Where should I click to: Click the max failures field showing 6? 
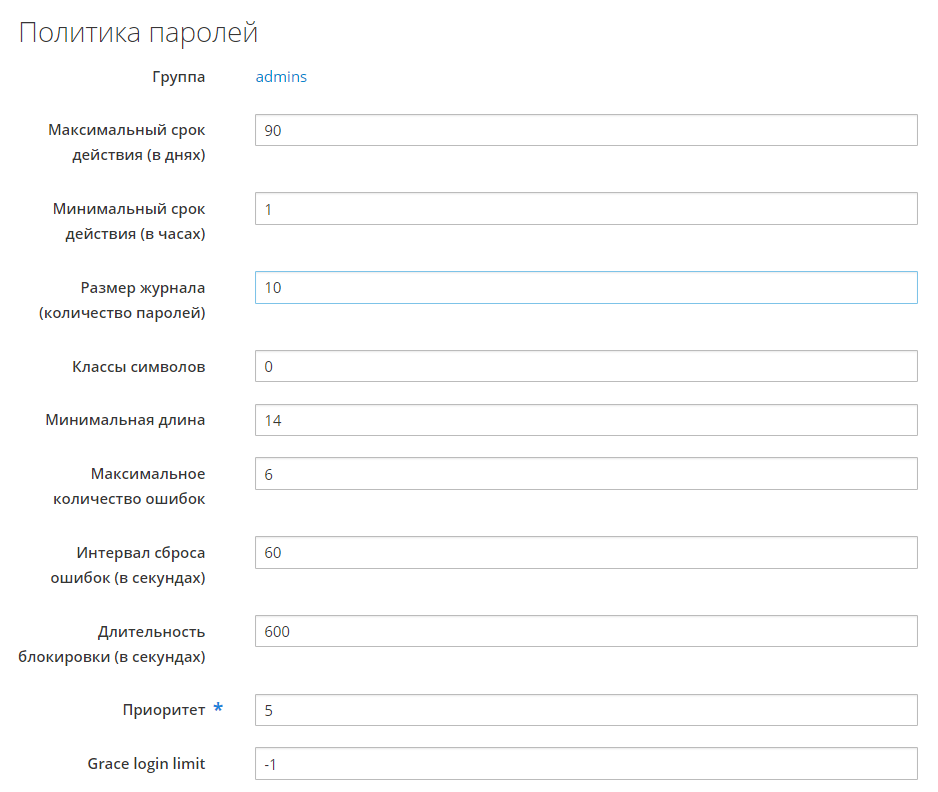click(x=586, y=474)
